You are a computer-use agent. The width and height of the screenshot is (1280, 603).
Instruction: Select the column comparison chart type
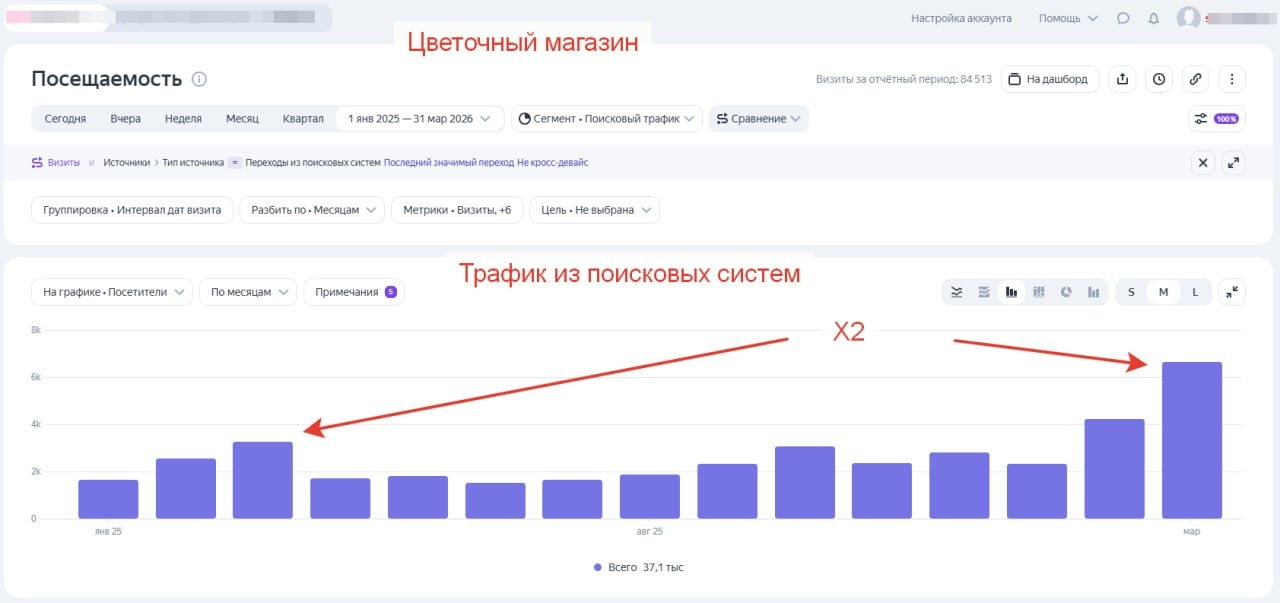[x=1093, y=292]
